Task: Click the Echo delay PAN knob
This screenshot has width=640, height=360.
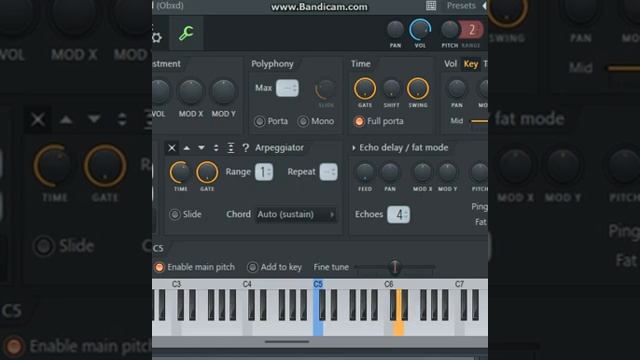Action: click(390, 172)
